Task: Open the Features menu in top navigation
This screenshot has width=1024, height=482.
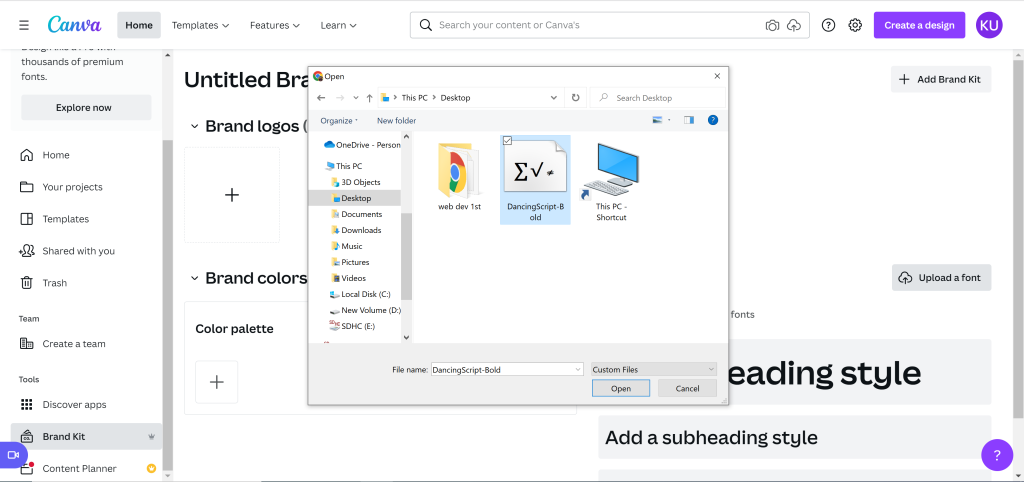Action: pyautogui.click(x=275, y=25)
